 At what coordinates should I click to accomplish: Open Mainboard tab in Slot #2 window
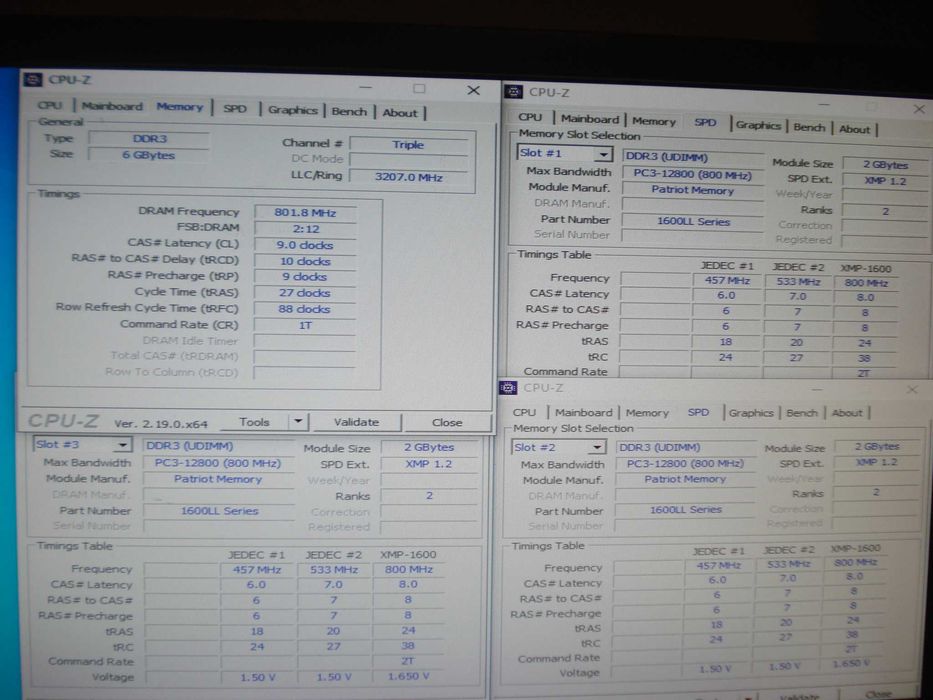coord(583,412)
